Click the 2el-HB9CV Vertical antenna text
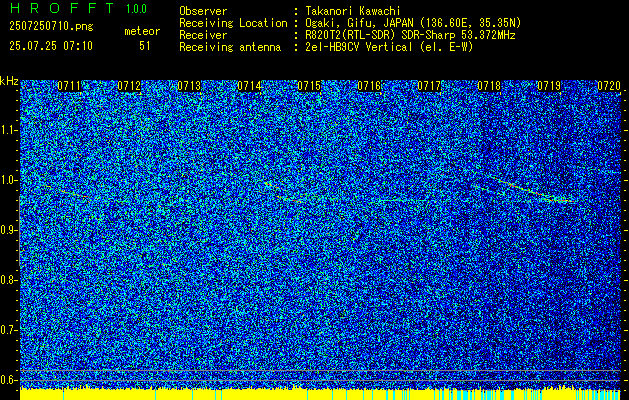Screen dimensions: 629x400 390,47
